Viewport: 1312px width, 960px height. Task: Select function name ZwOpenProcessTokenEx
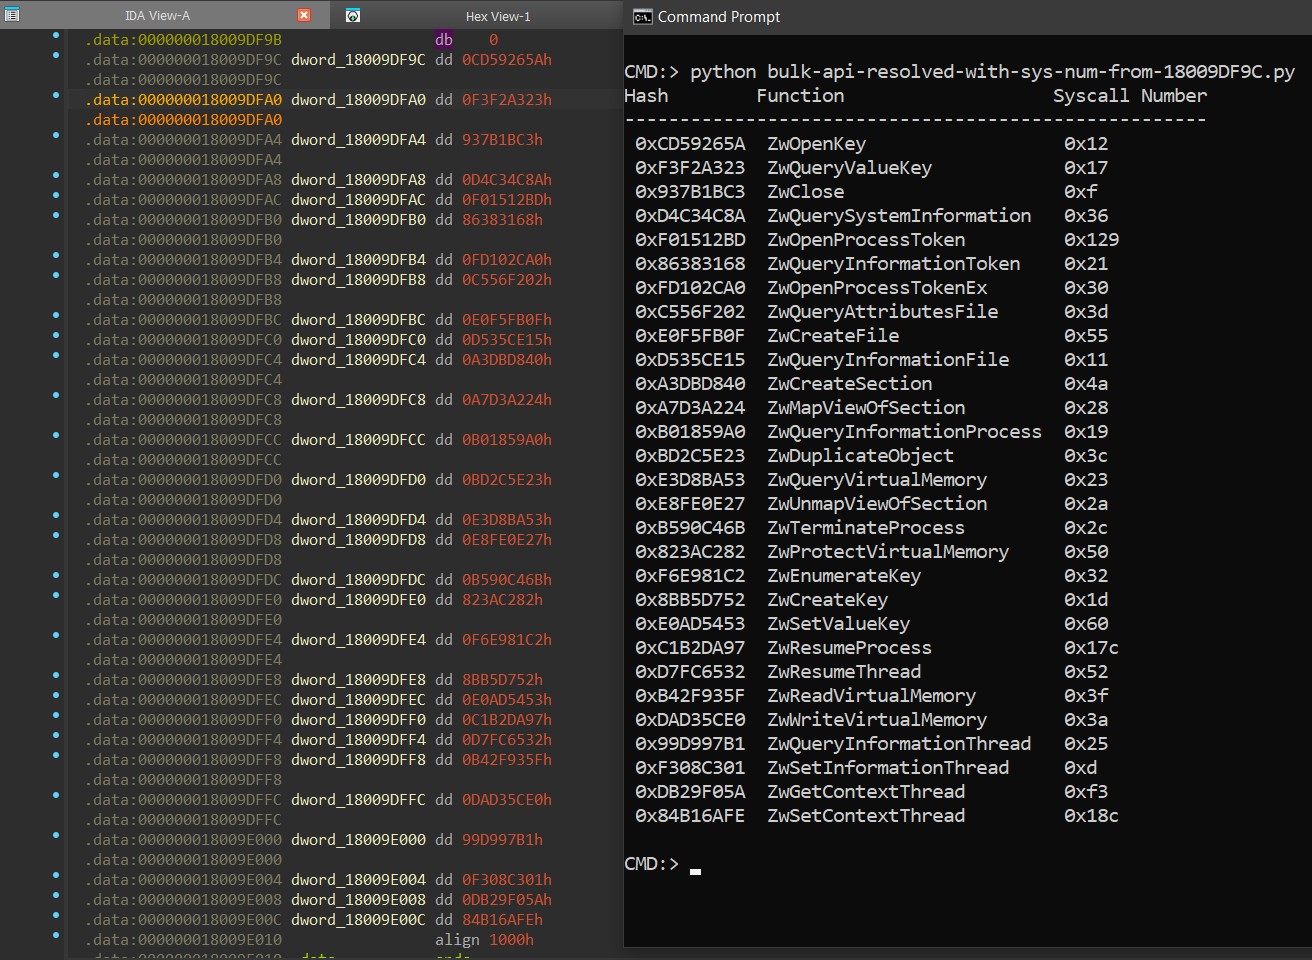(877, 288)
